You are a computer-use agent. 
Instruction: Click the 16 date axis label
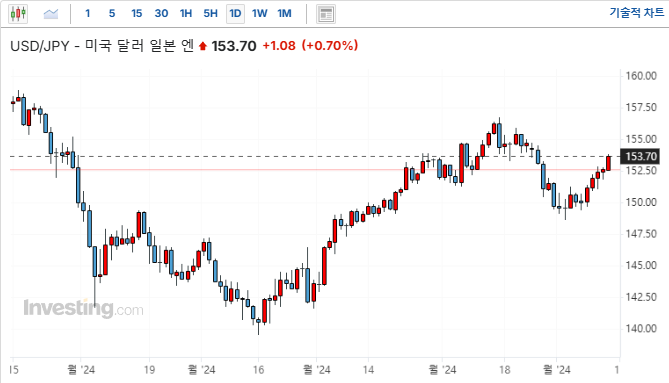259,370
